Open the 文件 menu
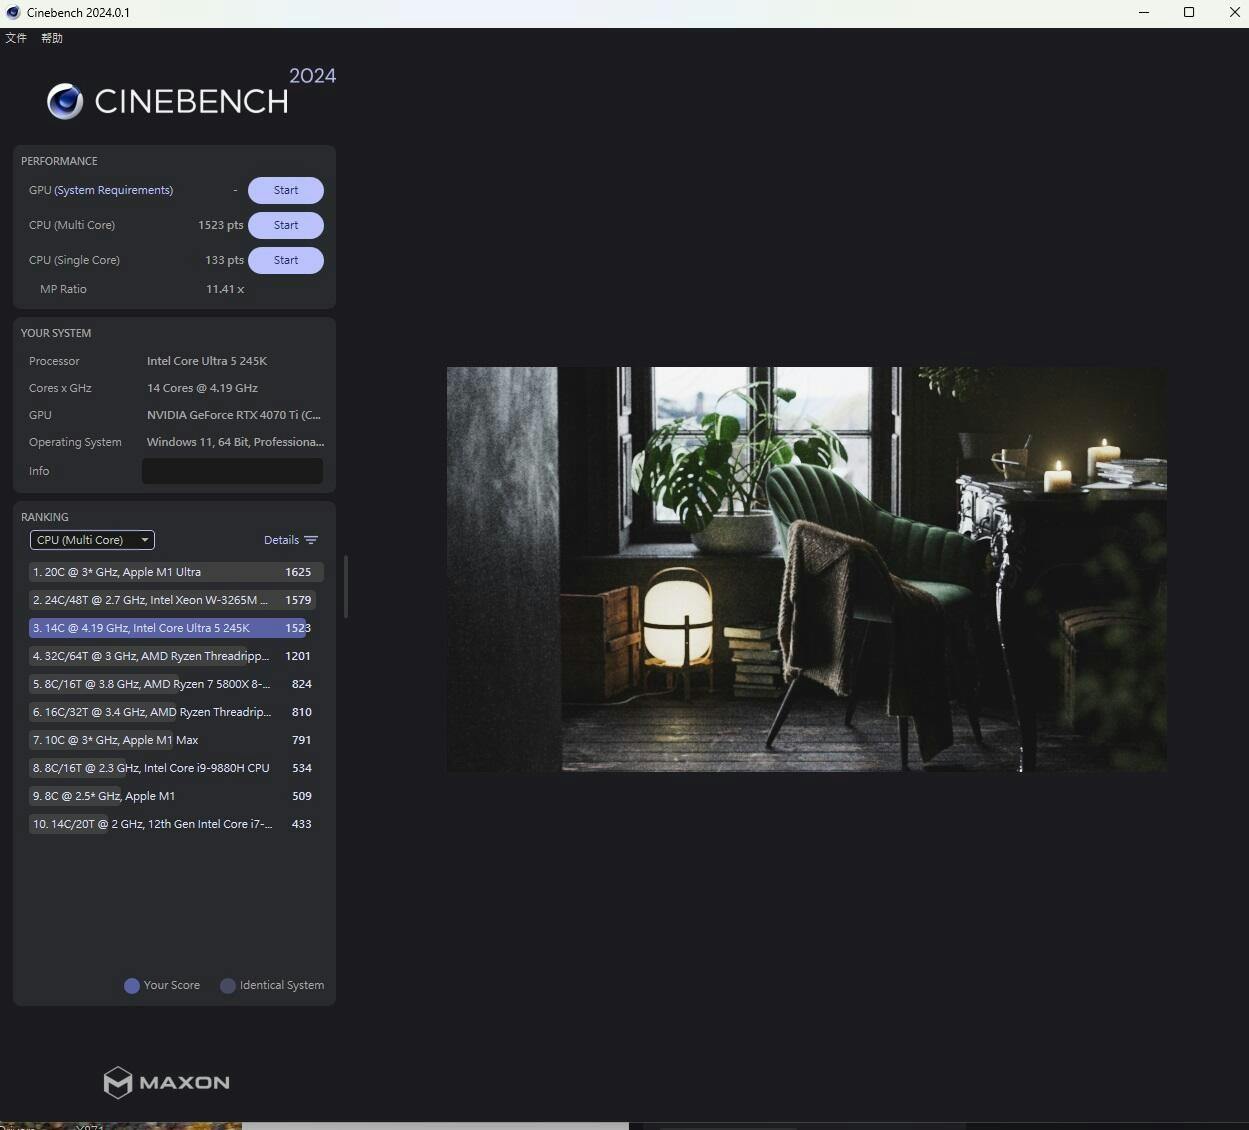The height and width of the screenshot is (1130, 1249). 16,38
